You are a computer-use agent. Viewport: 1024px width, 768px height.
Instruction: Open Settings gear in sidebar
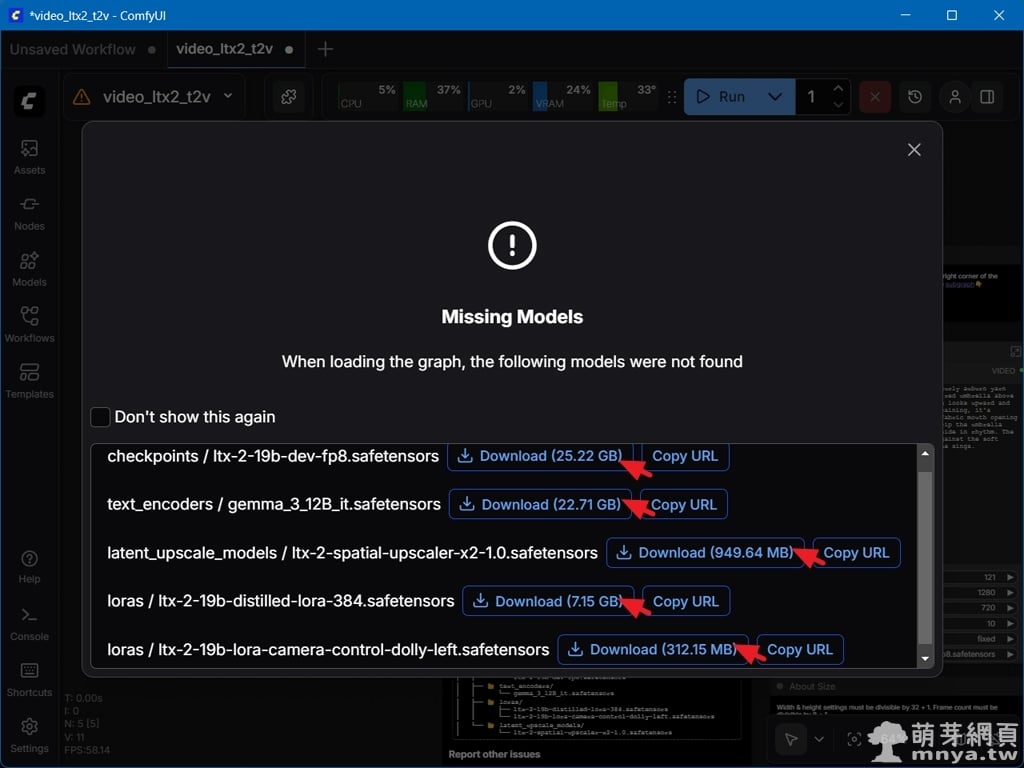[29, 734]
